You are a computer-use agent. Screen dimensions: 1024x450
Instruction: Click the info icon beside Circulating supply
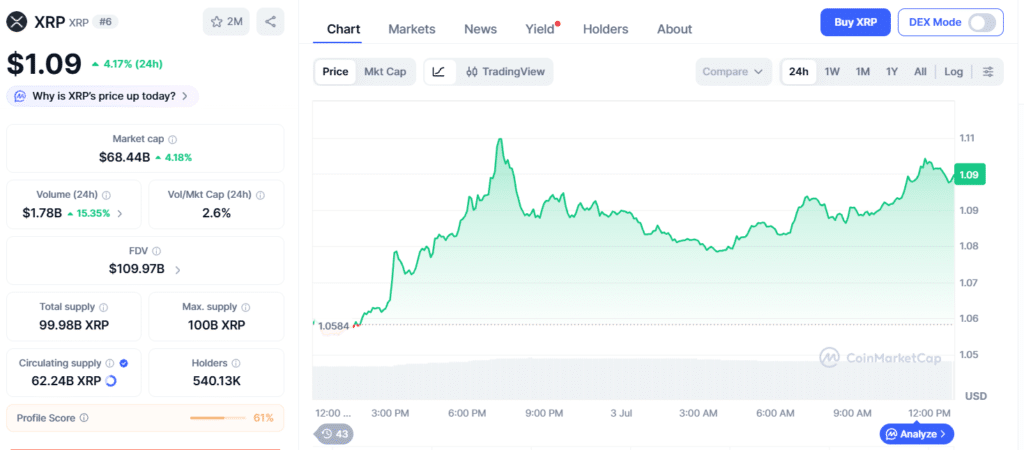point(110,363)
